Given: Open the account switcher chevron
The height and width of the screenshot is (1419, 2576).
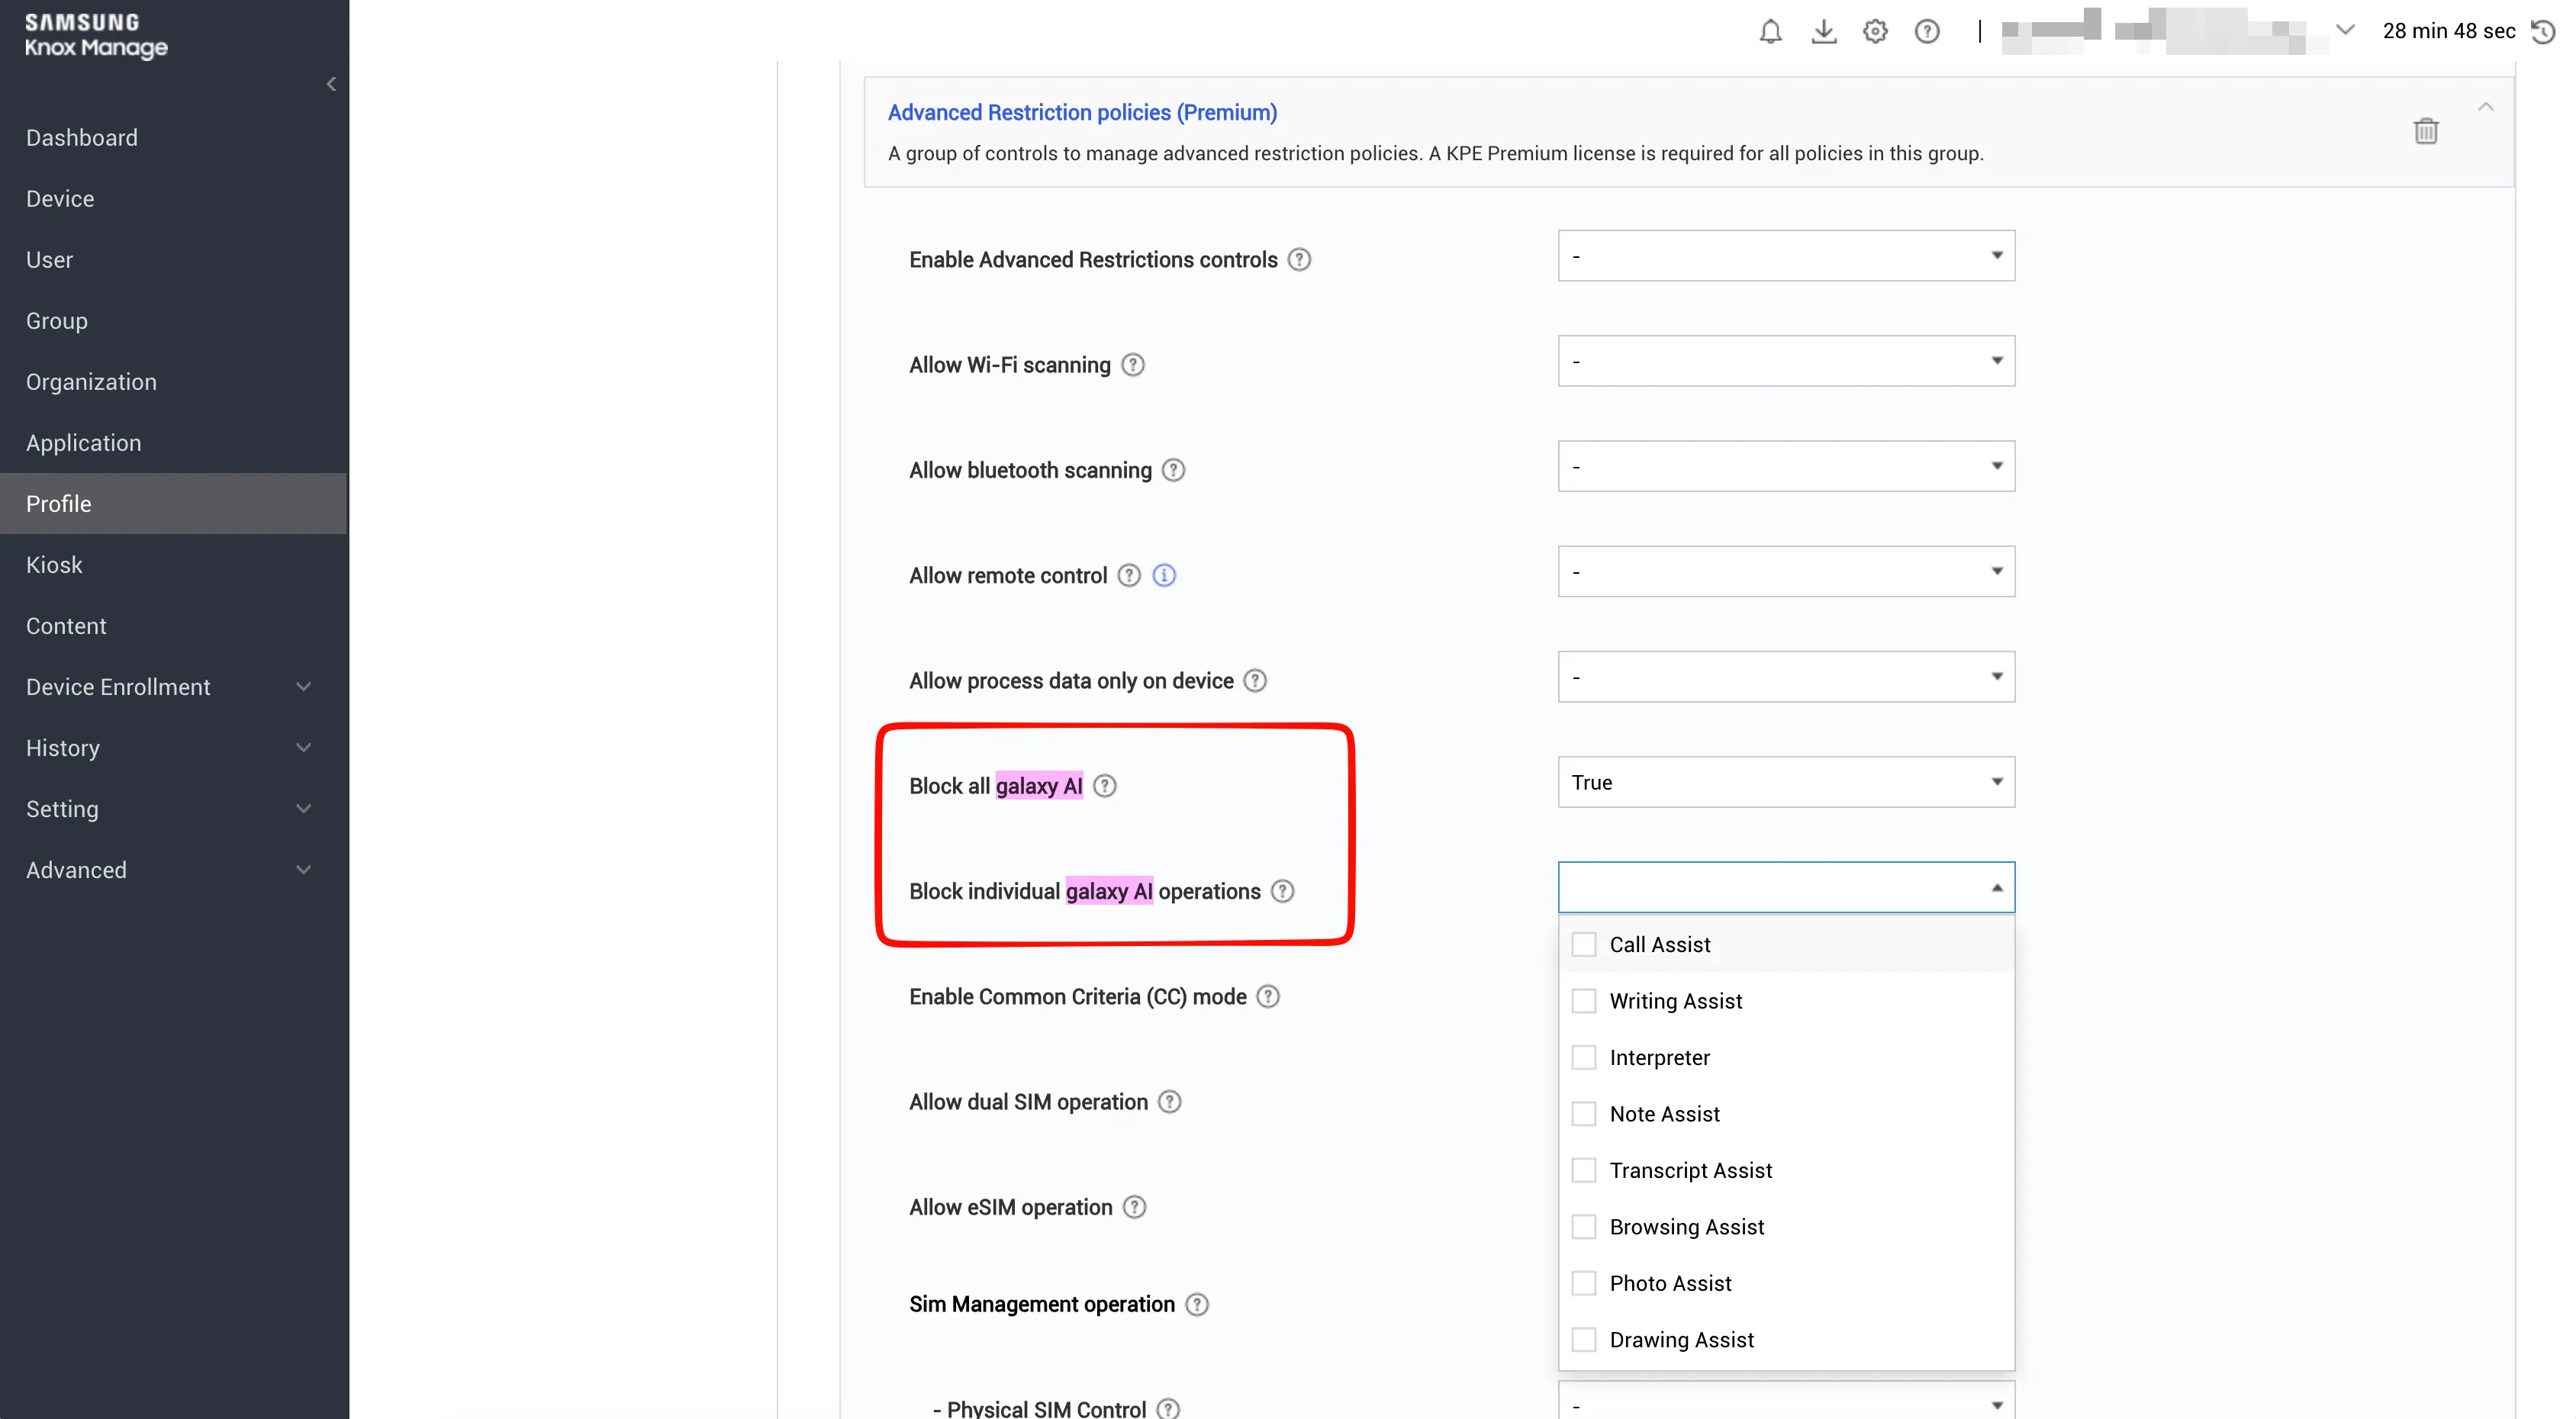Looking at the screenshot, I should pos(2345,28).
